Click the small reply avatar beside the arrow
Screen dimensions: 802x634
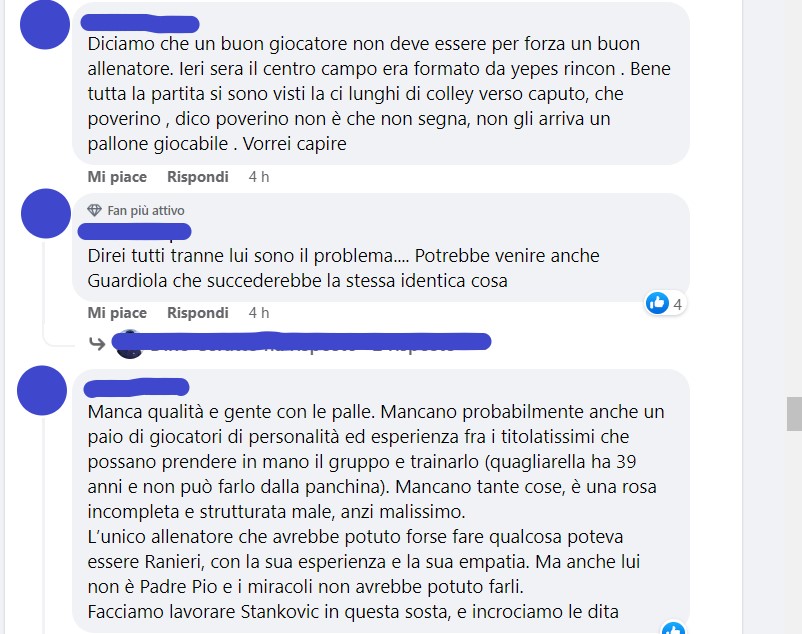129,345
